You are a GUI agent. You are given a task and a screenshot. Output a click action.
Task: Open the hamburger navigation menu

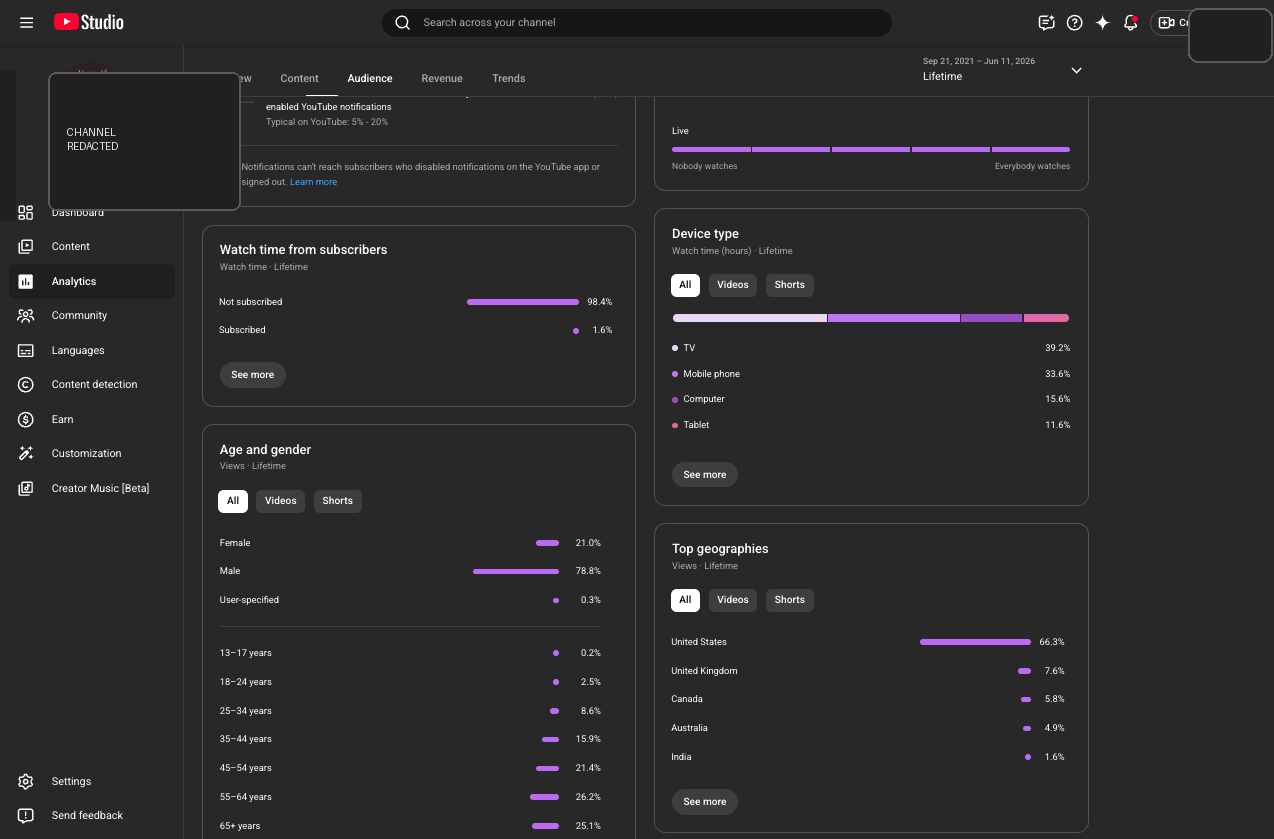[x=27, y=22]
